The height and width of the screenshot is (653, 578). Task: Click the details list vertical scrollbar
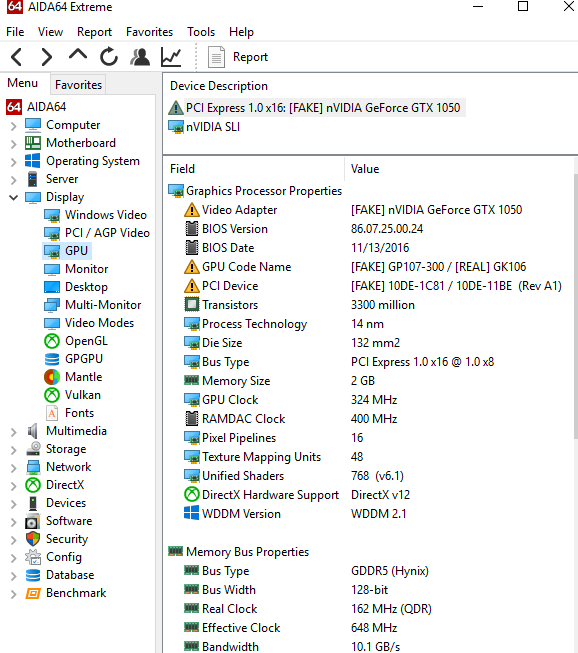[x=576, y=306]
